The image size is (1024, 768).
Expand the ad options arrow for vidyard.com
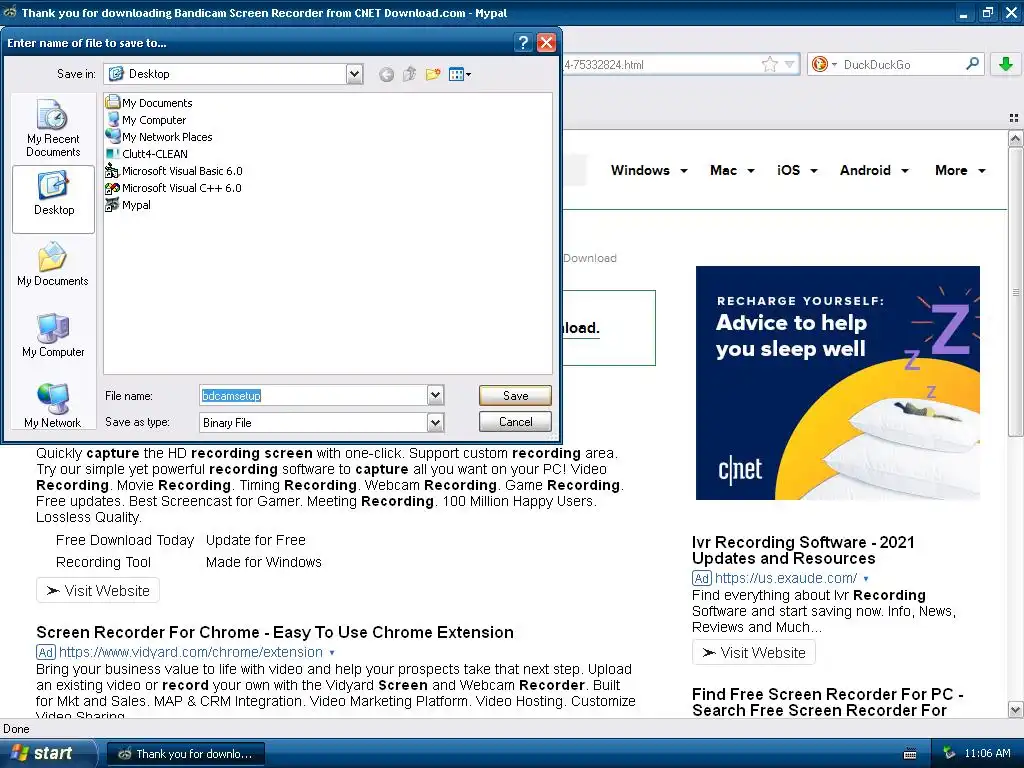pyautogui.click(x=332, y=652)
